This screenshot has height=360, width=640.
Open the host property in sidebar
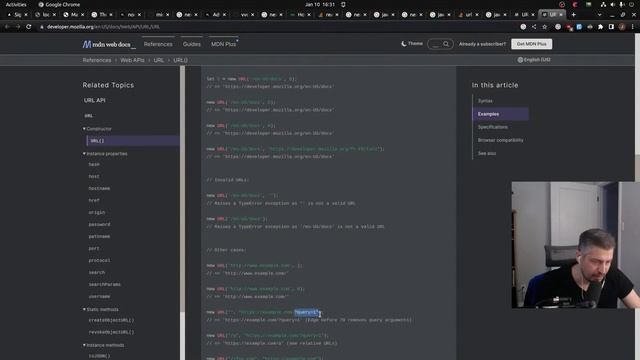[94, 176]
